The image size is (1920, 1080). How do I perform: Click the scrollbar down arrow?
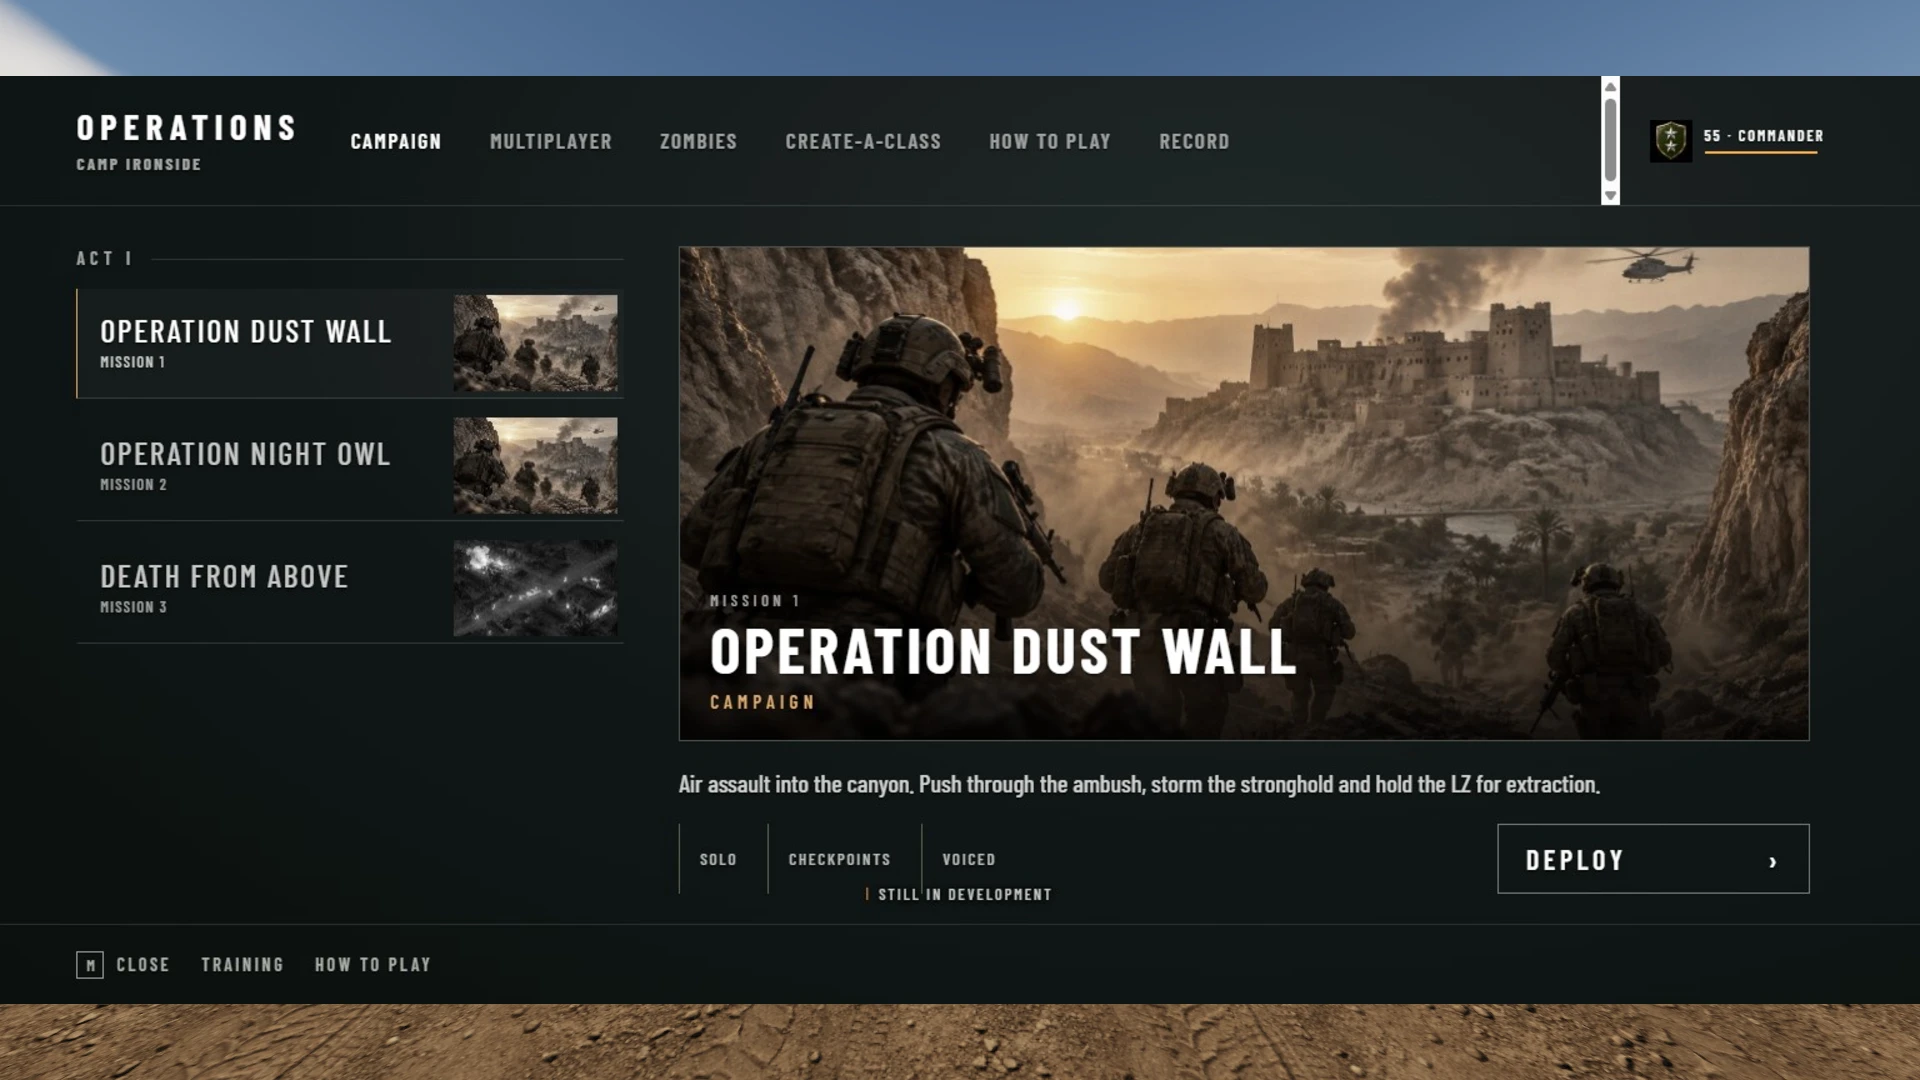tap(1610, 196)
